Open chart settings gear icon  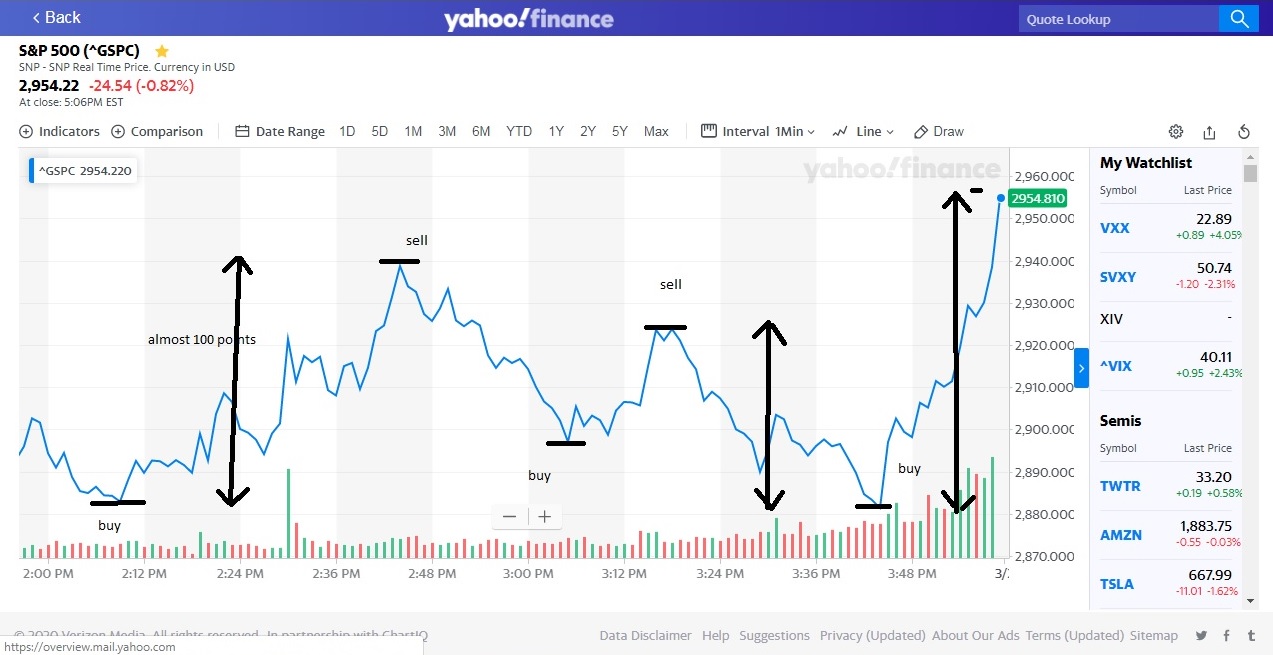click(x=1176, y=131)
